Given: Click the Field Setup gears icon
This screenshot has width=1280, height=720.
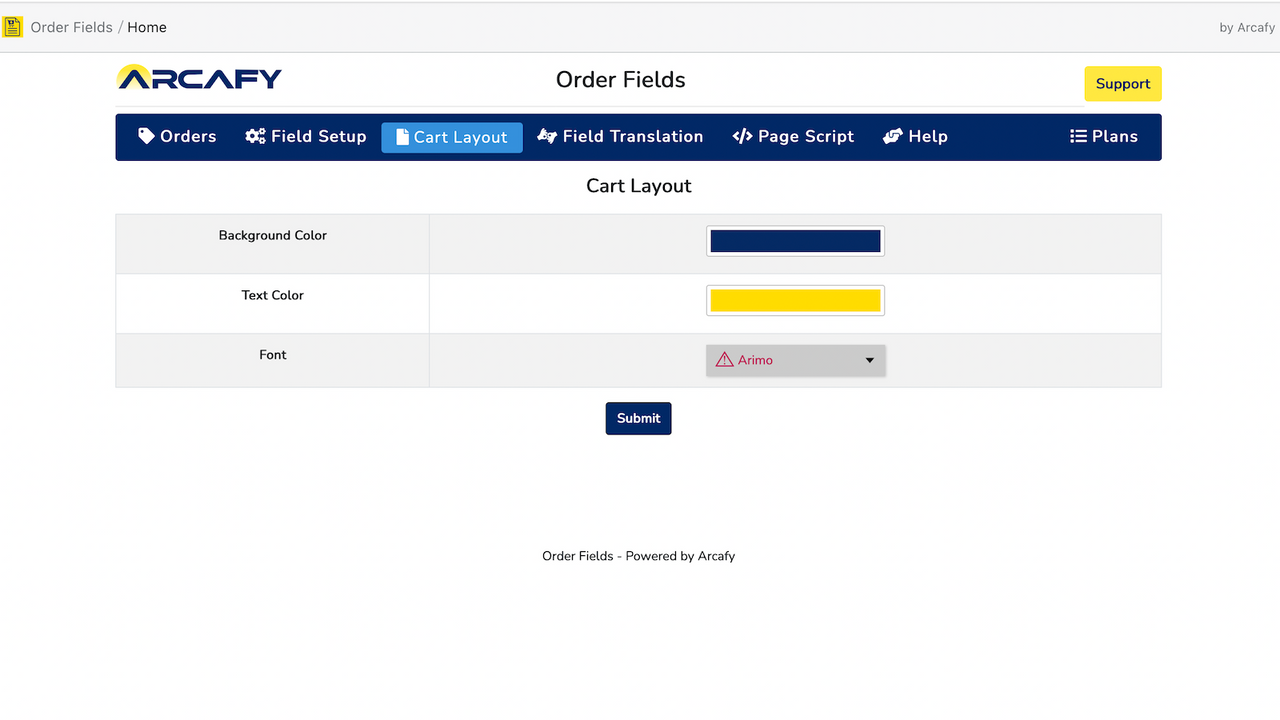Looking at the screenshot, I should pyautogui.click(x=255, y=136).
